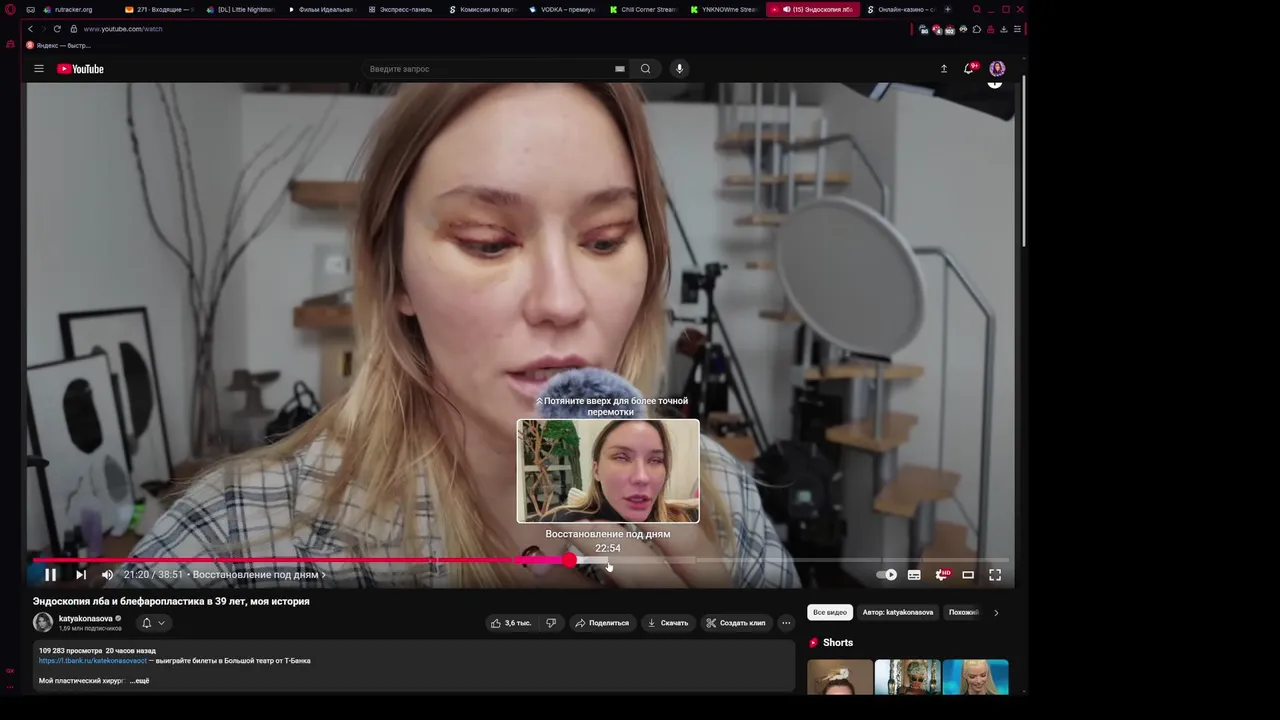
Task: Open tab search magnifier in title bar
Action: [x=977, y=9]
